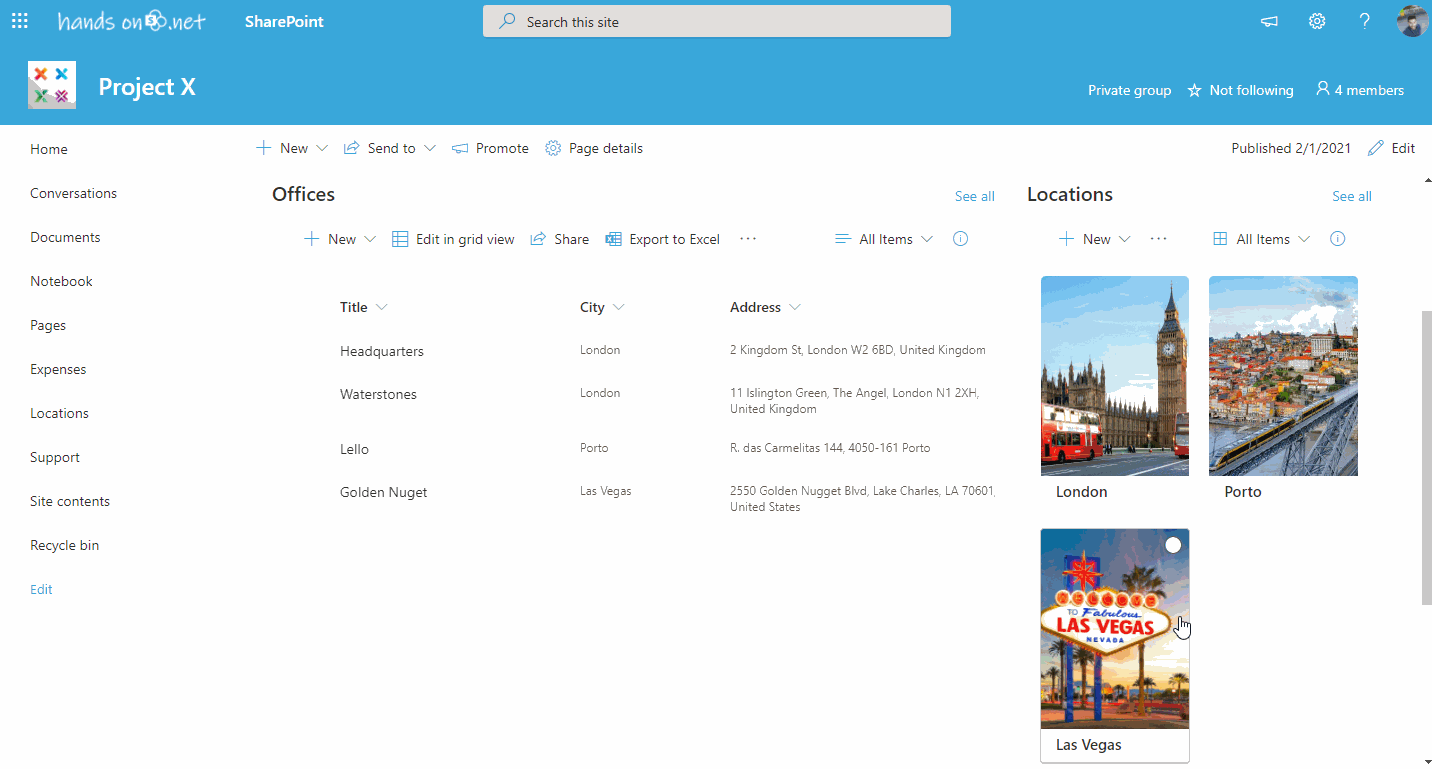Click See all link for Offices
This screenshot has width=1432, height=769.
point(974,196)
